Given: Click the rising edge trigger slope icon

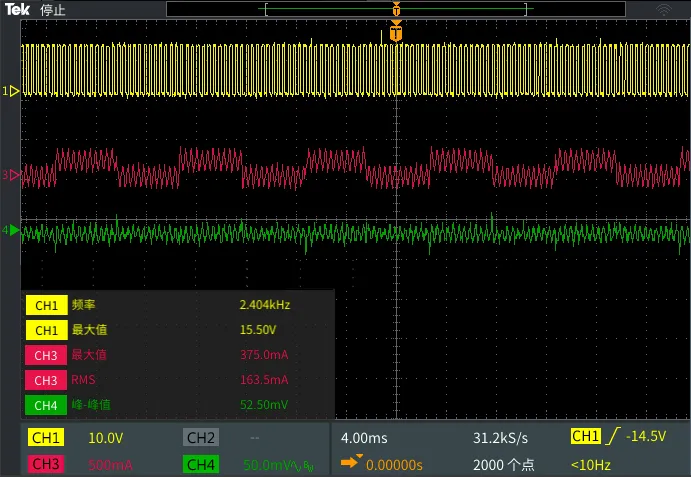Looking at the screenshot, I should (613, 436).
